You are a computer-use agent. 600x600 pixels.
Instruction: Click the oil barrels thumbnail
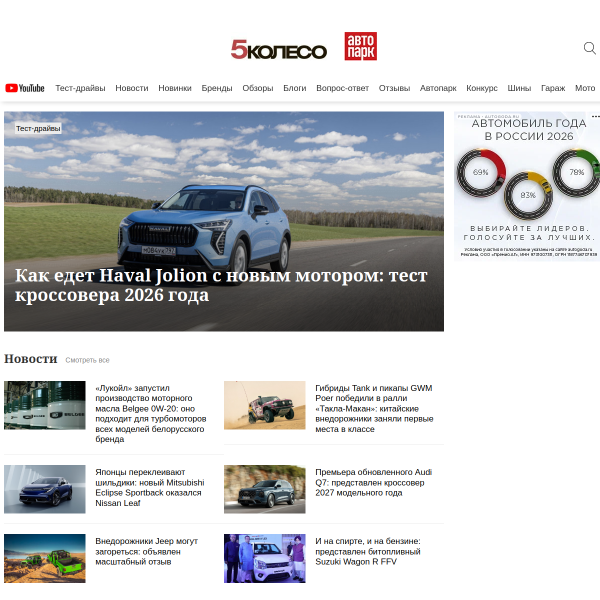pyautogui.click(x=45, y=405)
